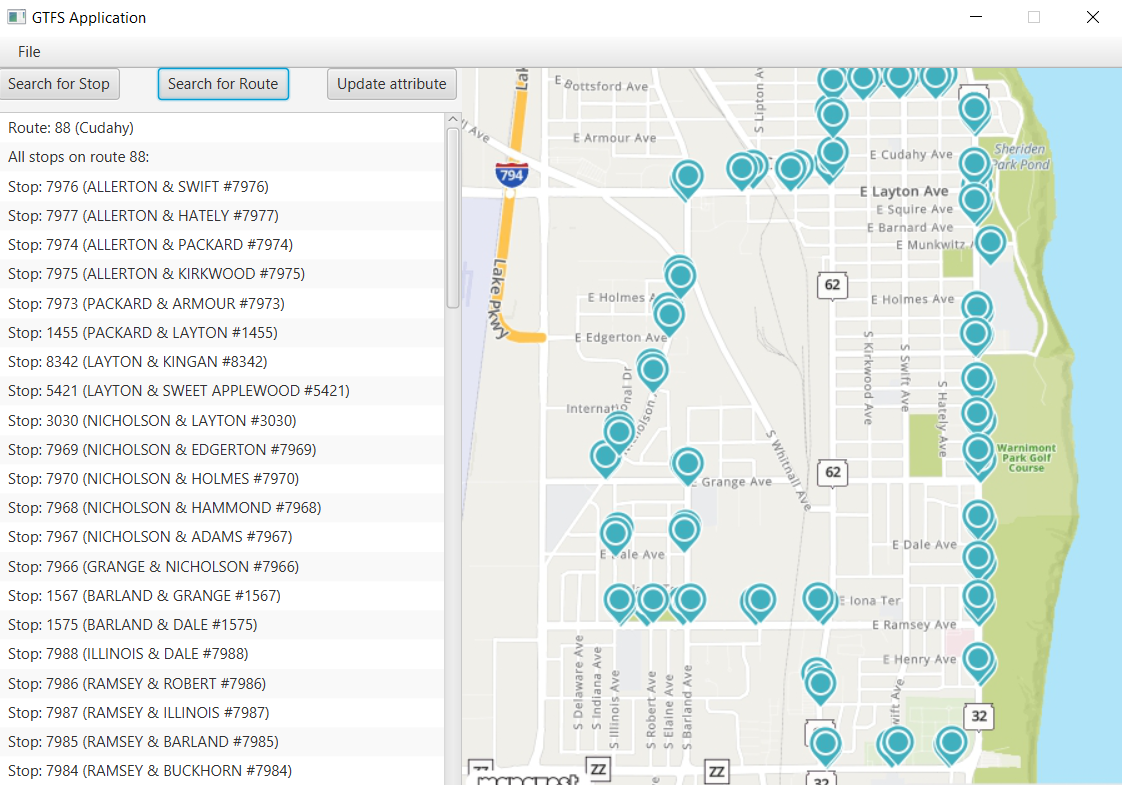Click the stop pin on E Grange Ave
The width and height of the screenshot is (1122, 785).
tap(687, 464)
